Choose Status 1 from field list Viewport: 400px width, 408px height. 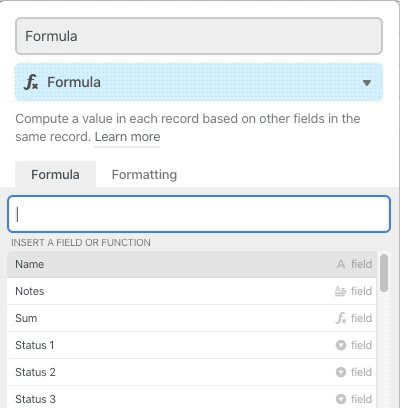(x=192, y=345)
